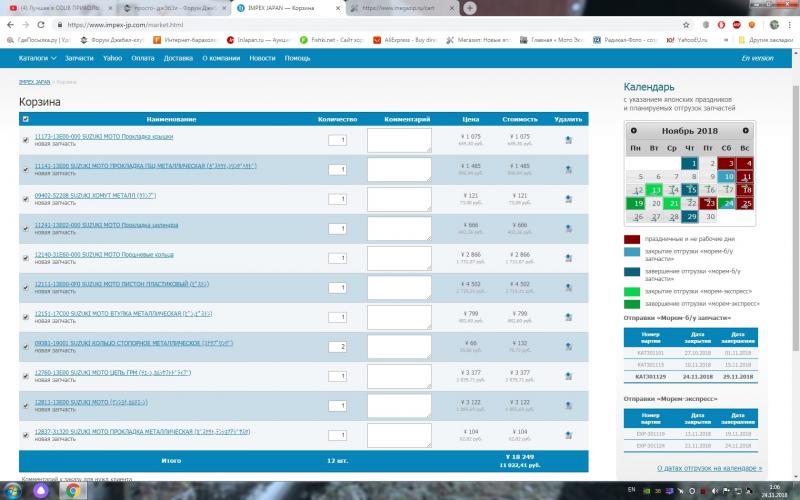
Task: Click the 'О датах отгрузок на календаре' link
Action: coord(709,467)
